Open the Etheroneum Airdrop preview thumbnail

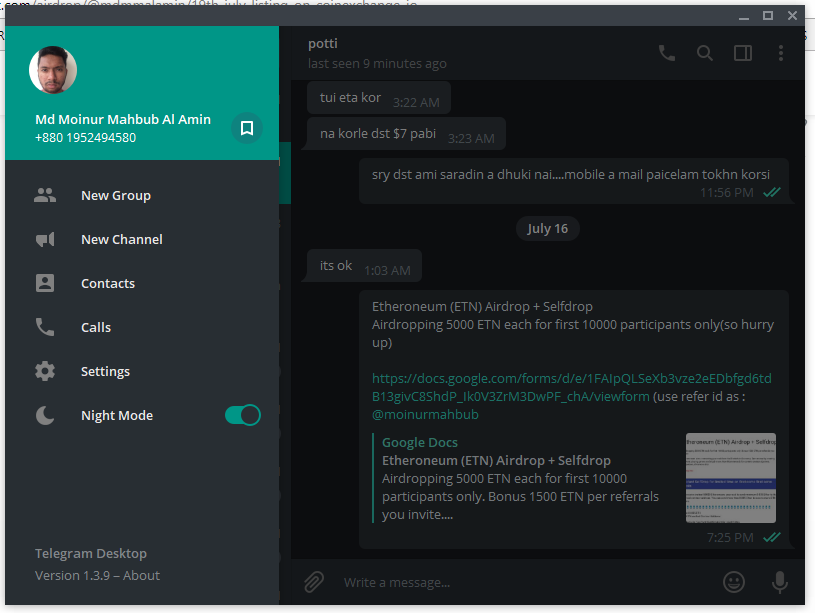pos(731,478)
